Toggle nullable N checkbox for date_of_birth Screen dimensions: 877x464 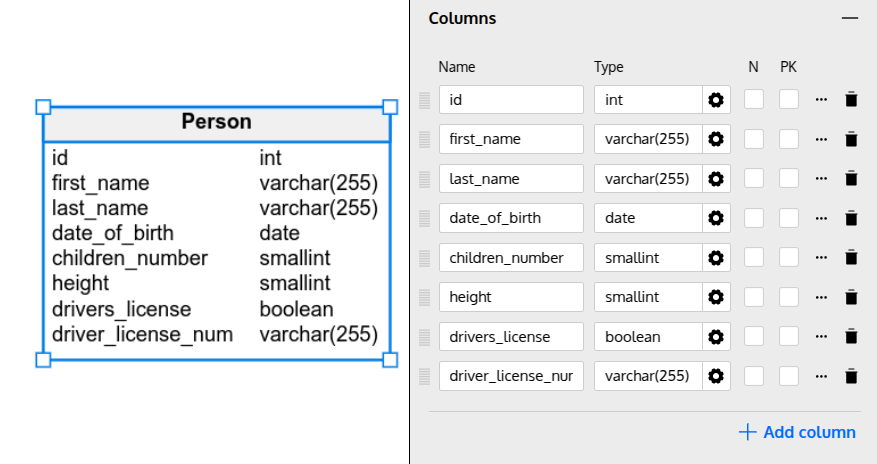click(754, 218)
